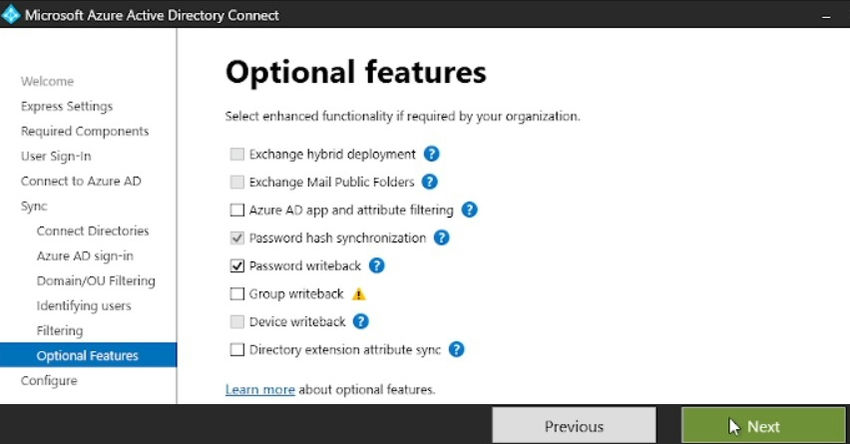
Task: Open help for Directory extension attribute sync
Action: pos(456,350)
